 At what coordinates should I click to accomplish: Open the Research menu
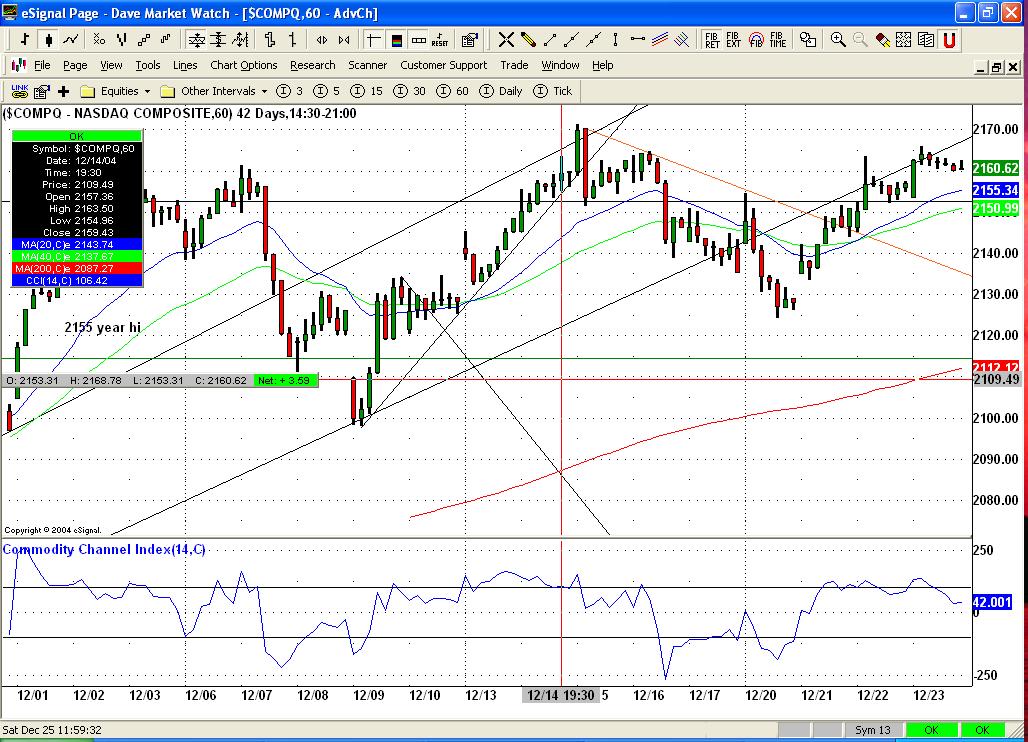313,66
